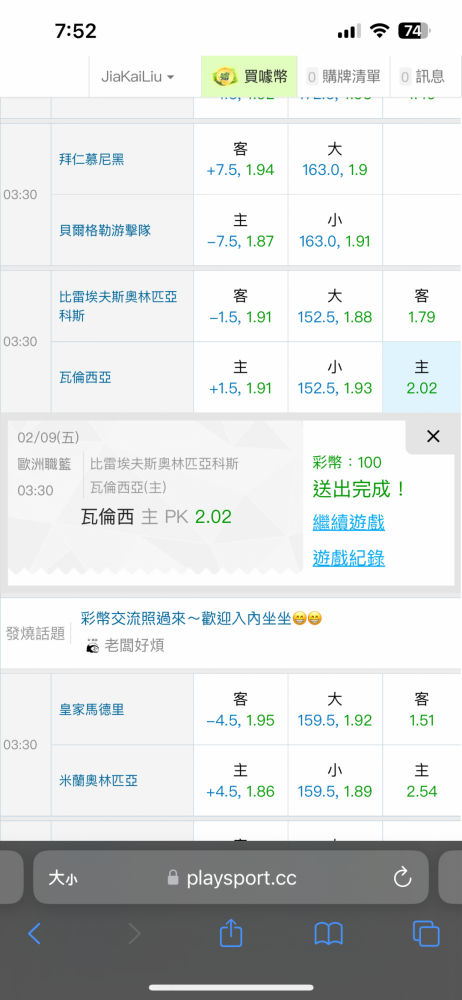
Task: Click the 繼續遊戲 link
Action: [349, 523]
